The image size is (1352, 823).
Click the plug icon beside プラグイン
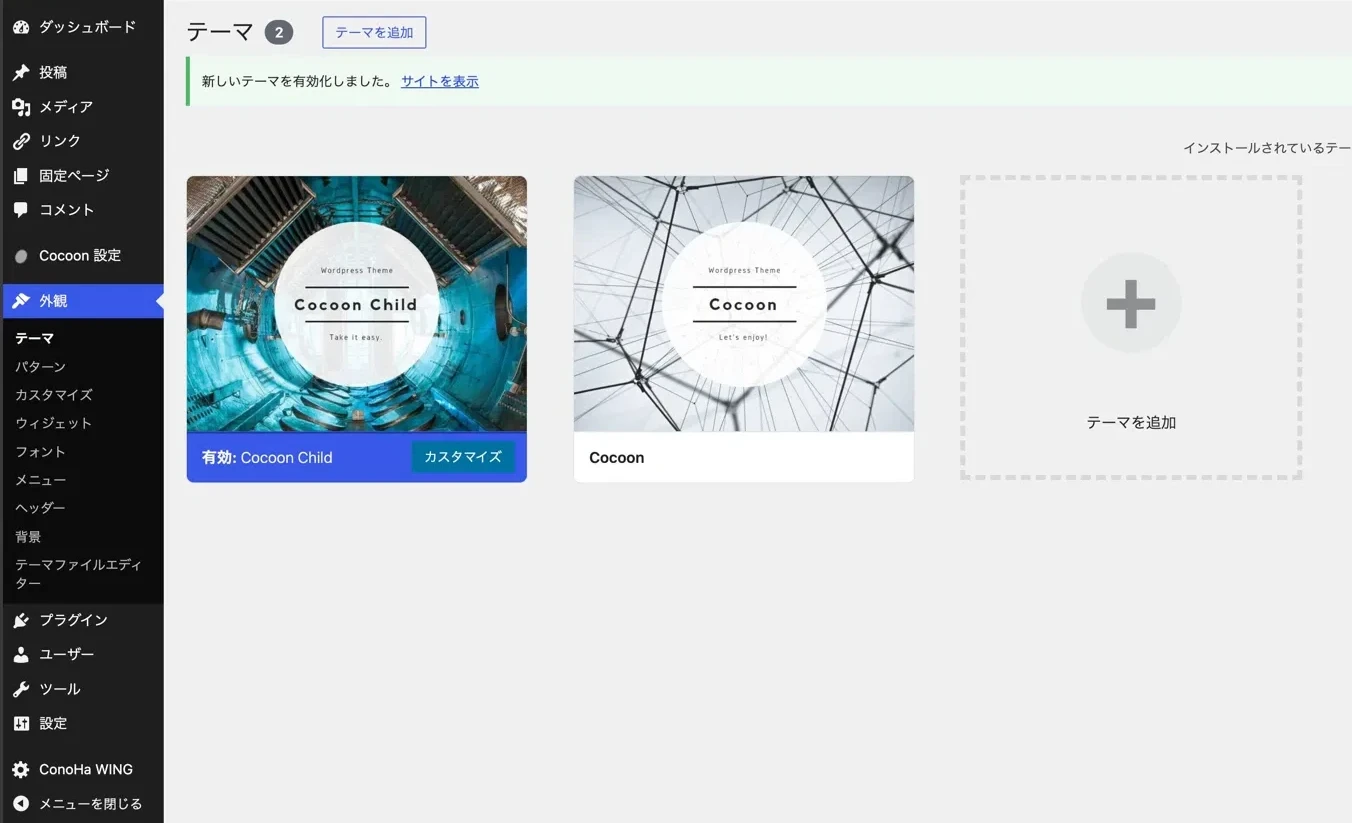pos(21,620)
